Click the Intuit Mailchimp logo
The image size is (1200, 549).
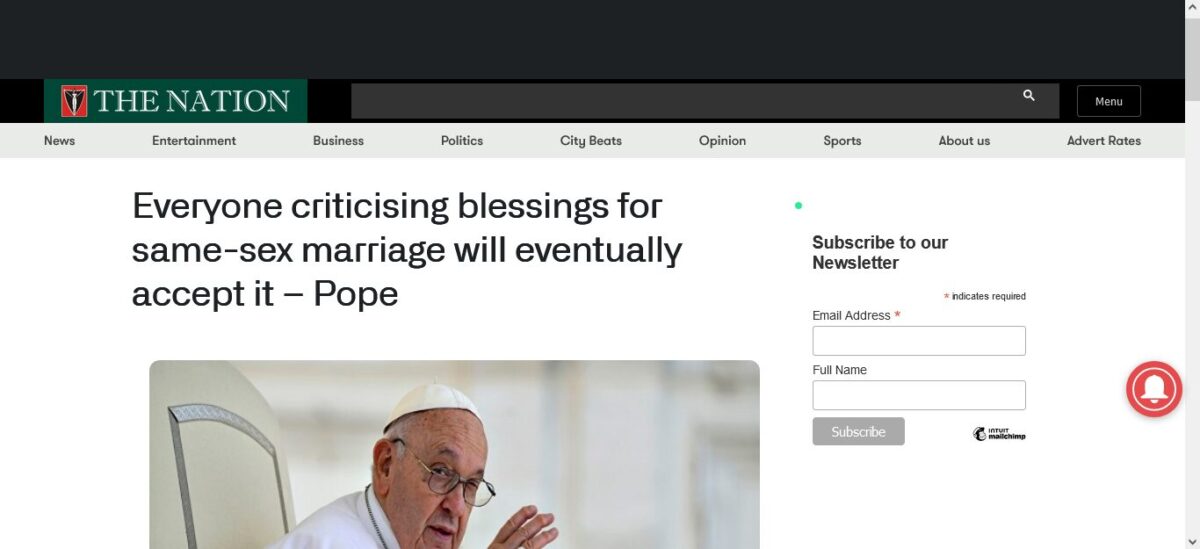[999, 434]
